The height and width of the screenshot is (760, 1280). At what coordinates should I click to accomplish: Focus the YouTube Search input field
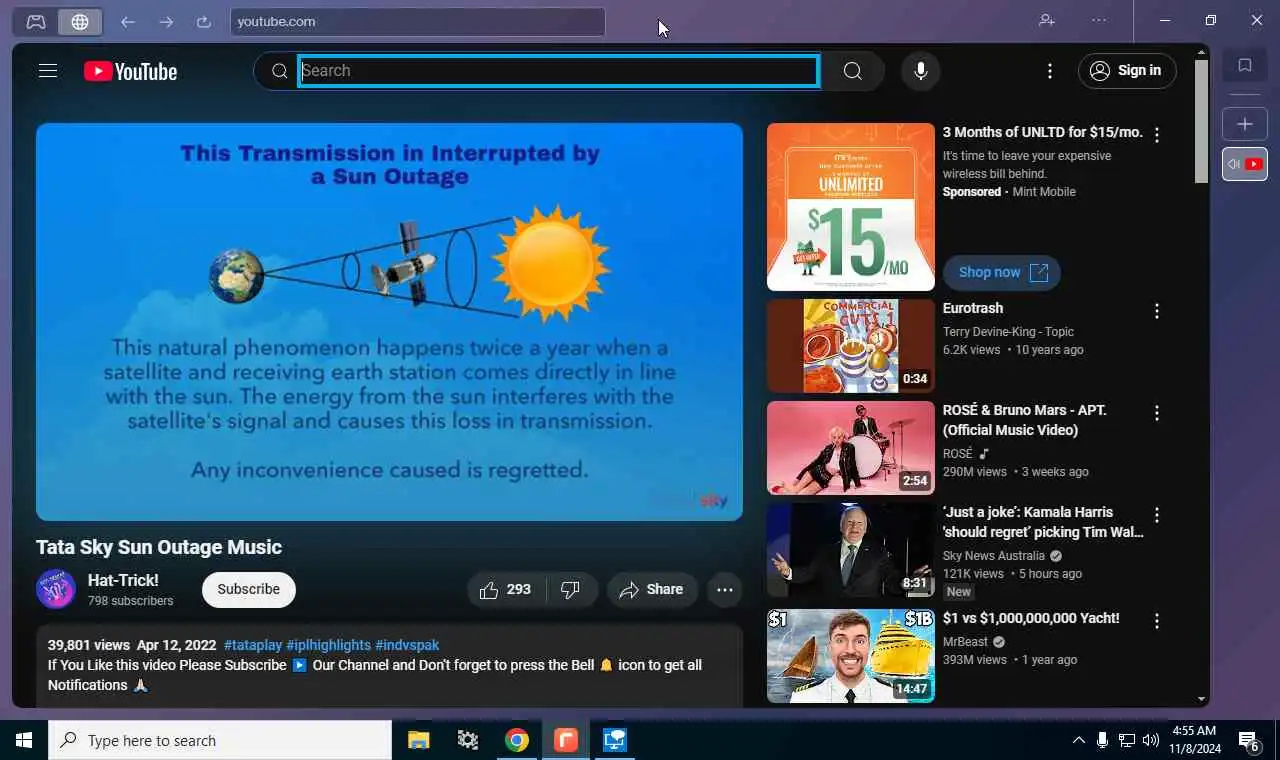click(x=558, y=71)
